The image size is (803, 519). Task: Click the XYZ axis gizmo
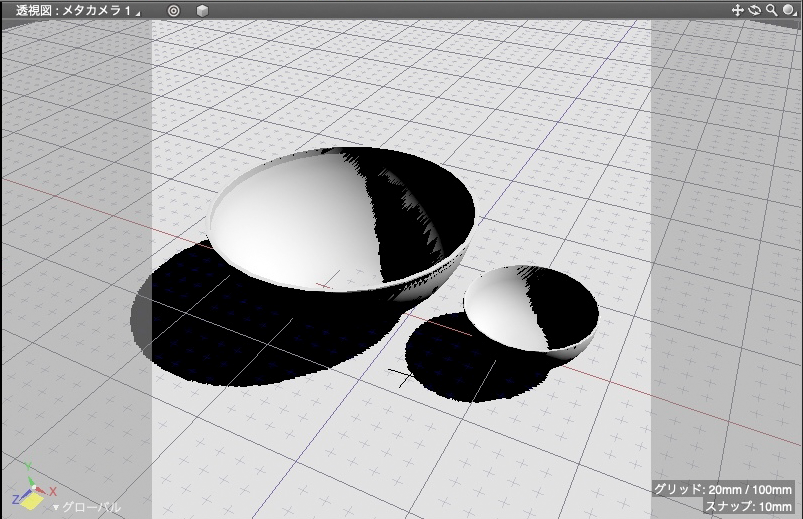tap(33, 486)
